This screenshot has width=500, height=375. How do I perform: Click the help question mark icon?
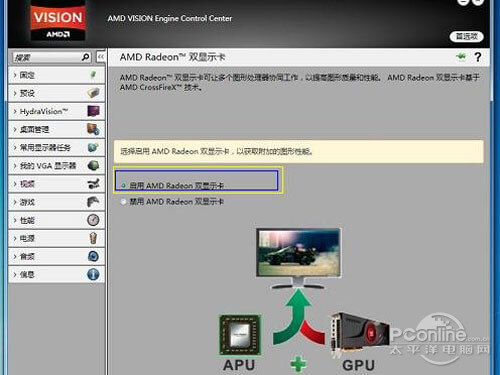coord(478,57)
